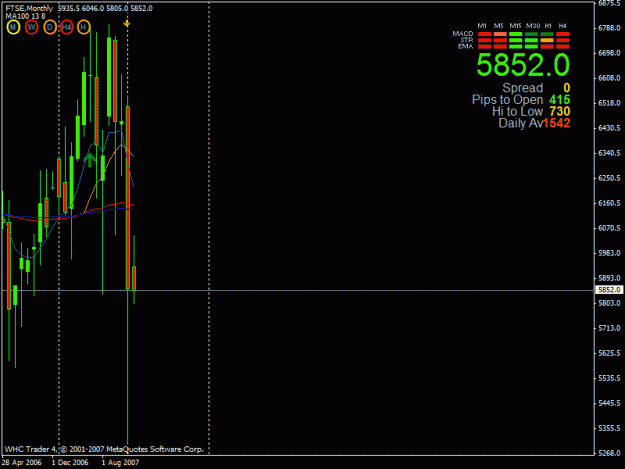Click the Spread label
The image size is (625, 469).
(523, 88)
